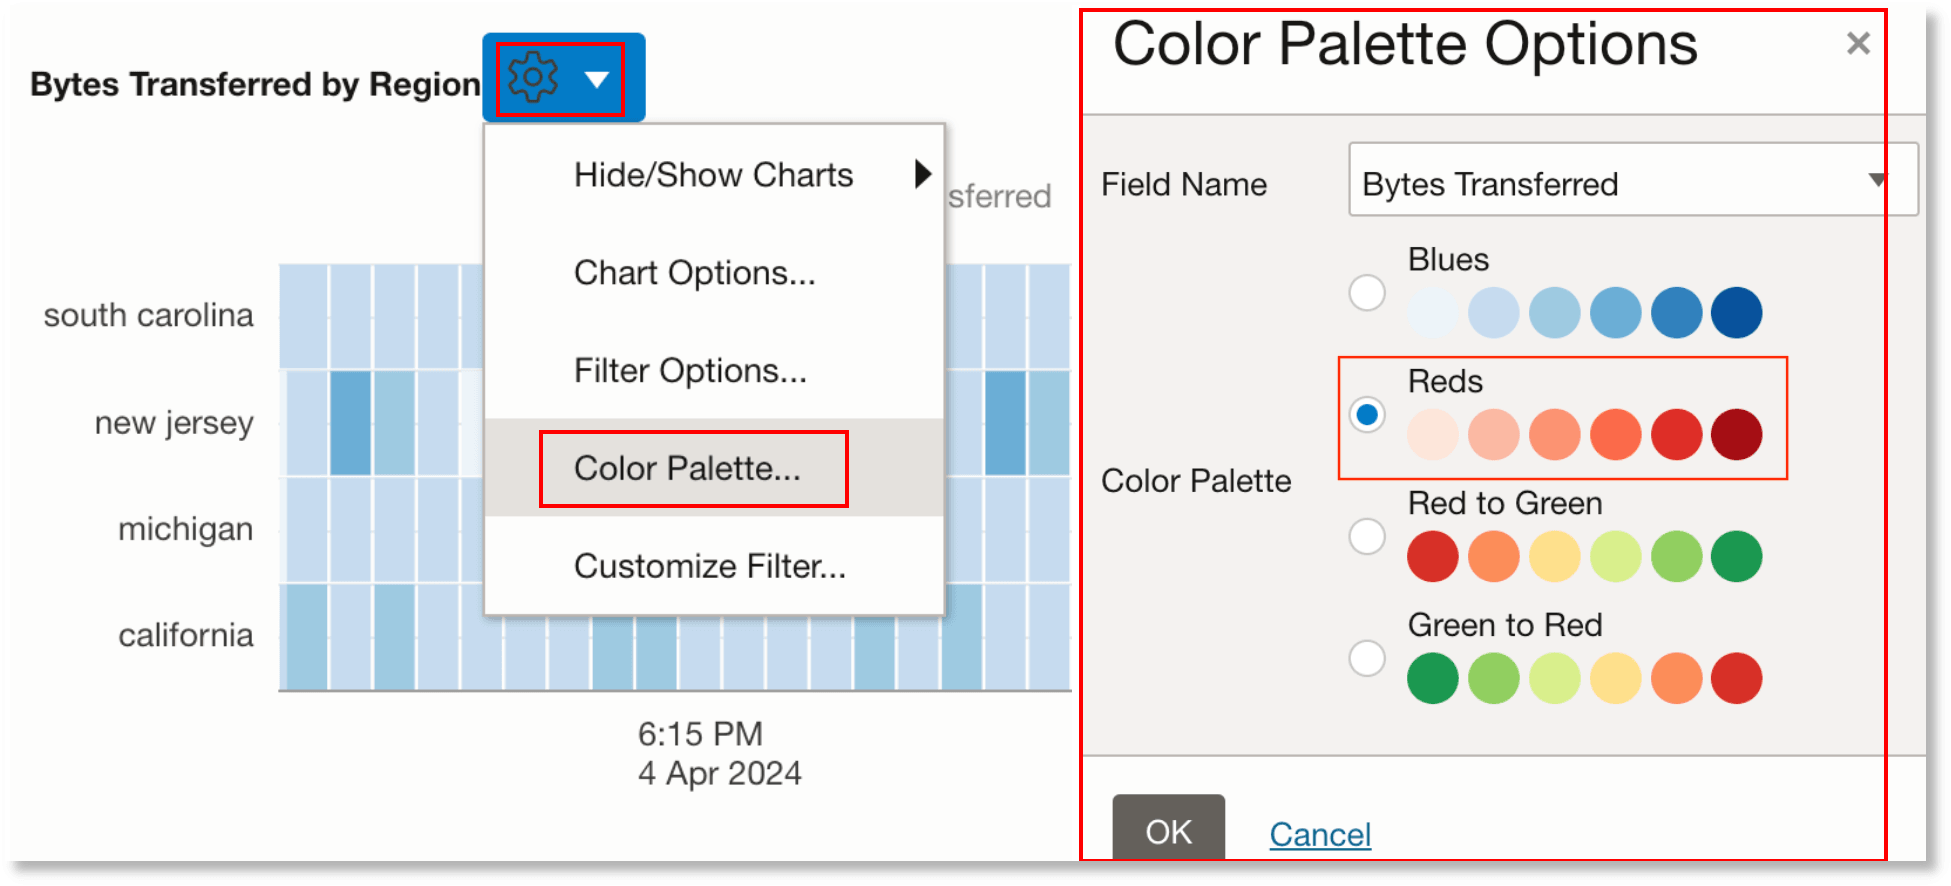Choose the Red to Green palette option
Viewport: 1951px width, 886px height.
1366,536
